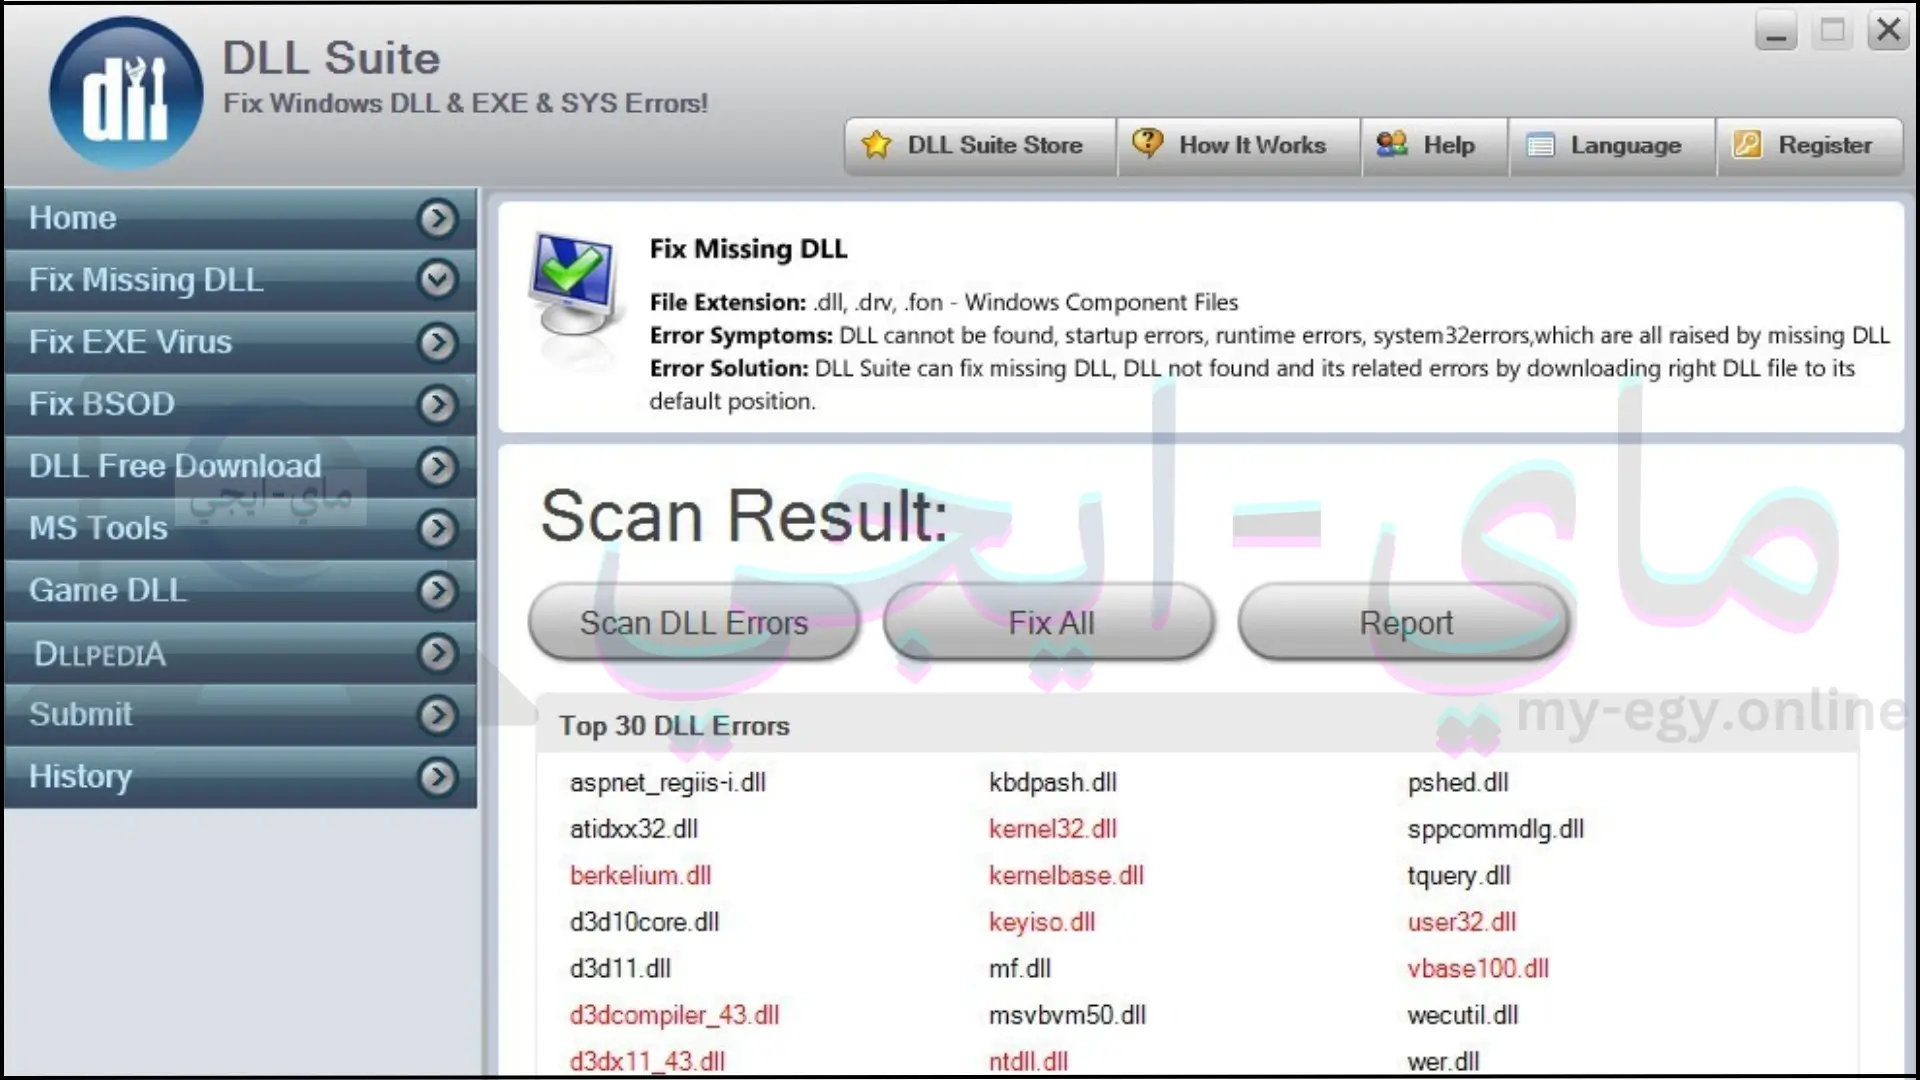This screenshot has height=1080, width=1920.
Task: Open the Help button text
Action: pos(1449,146)
